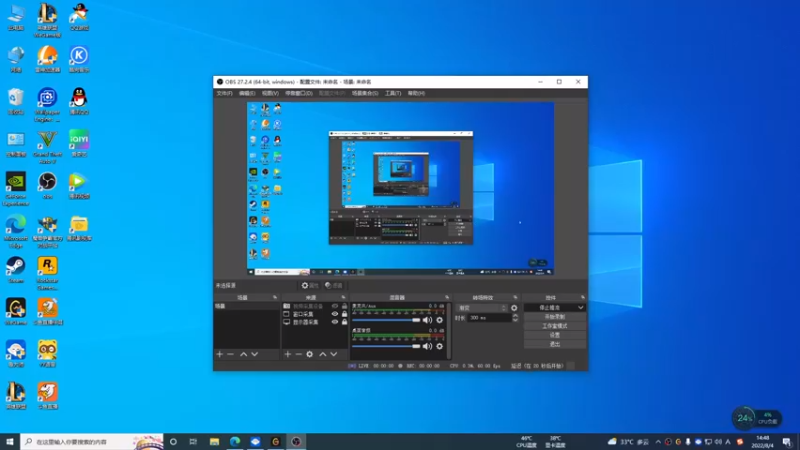
Task: Open the OBS shortcut on the desktop
Action: click(47, 185)
